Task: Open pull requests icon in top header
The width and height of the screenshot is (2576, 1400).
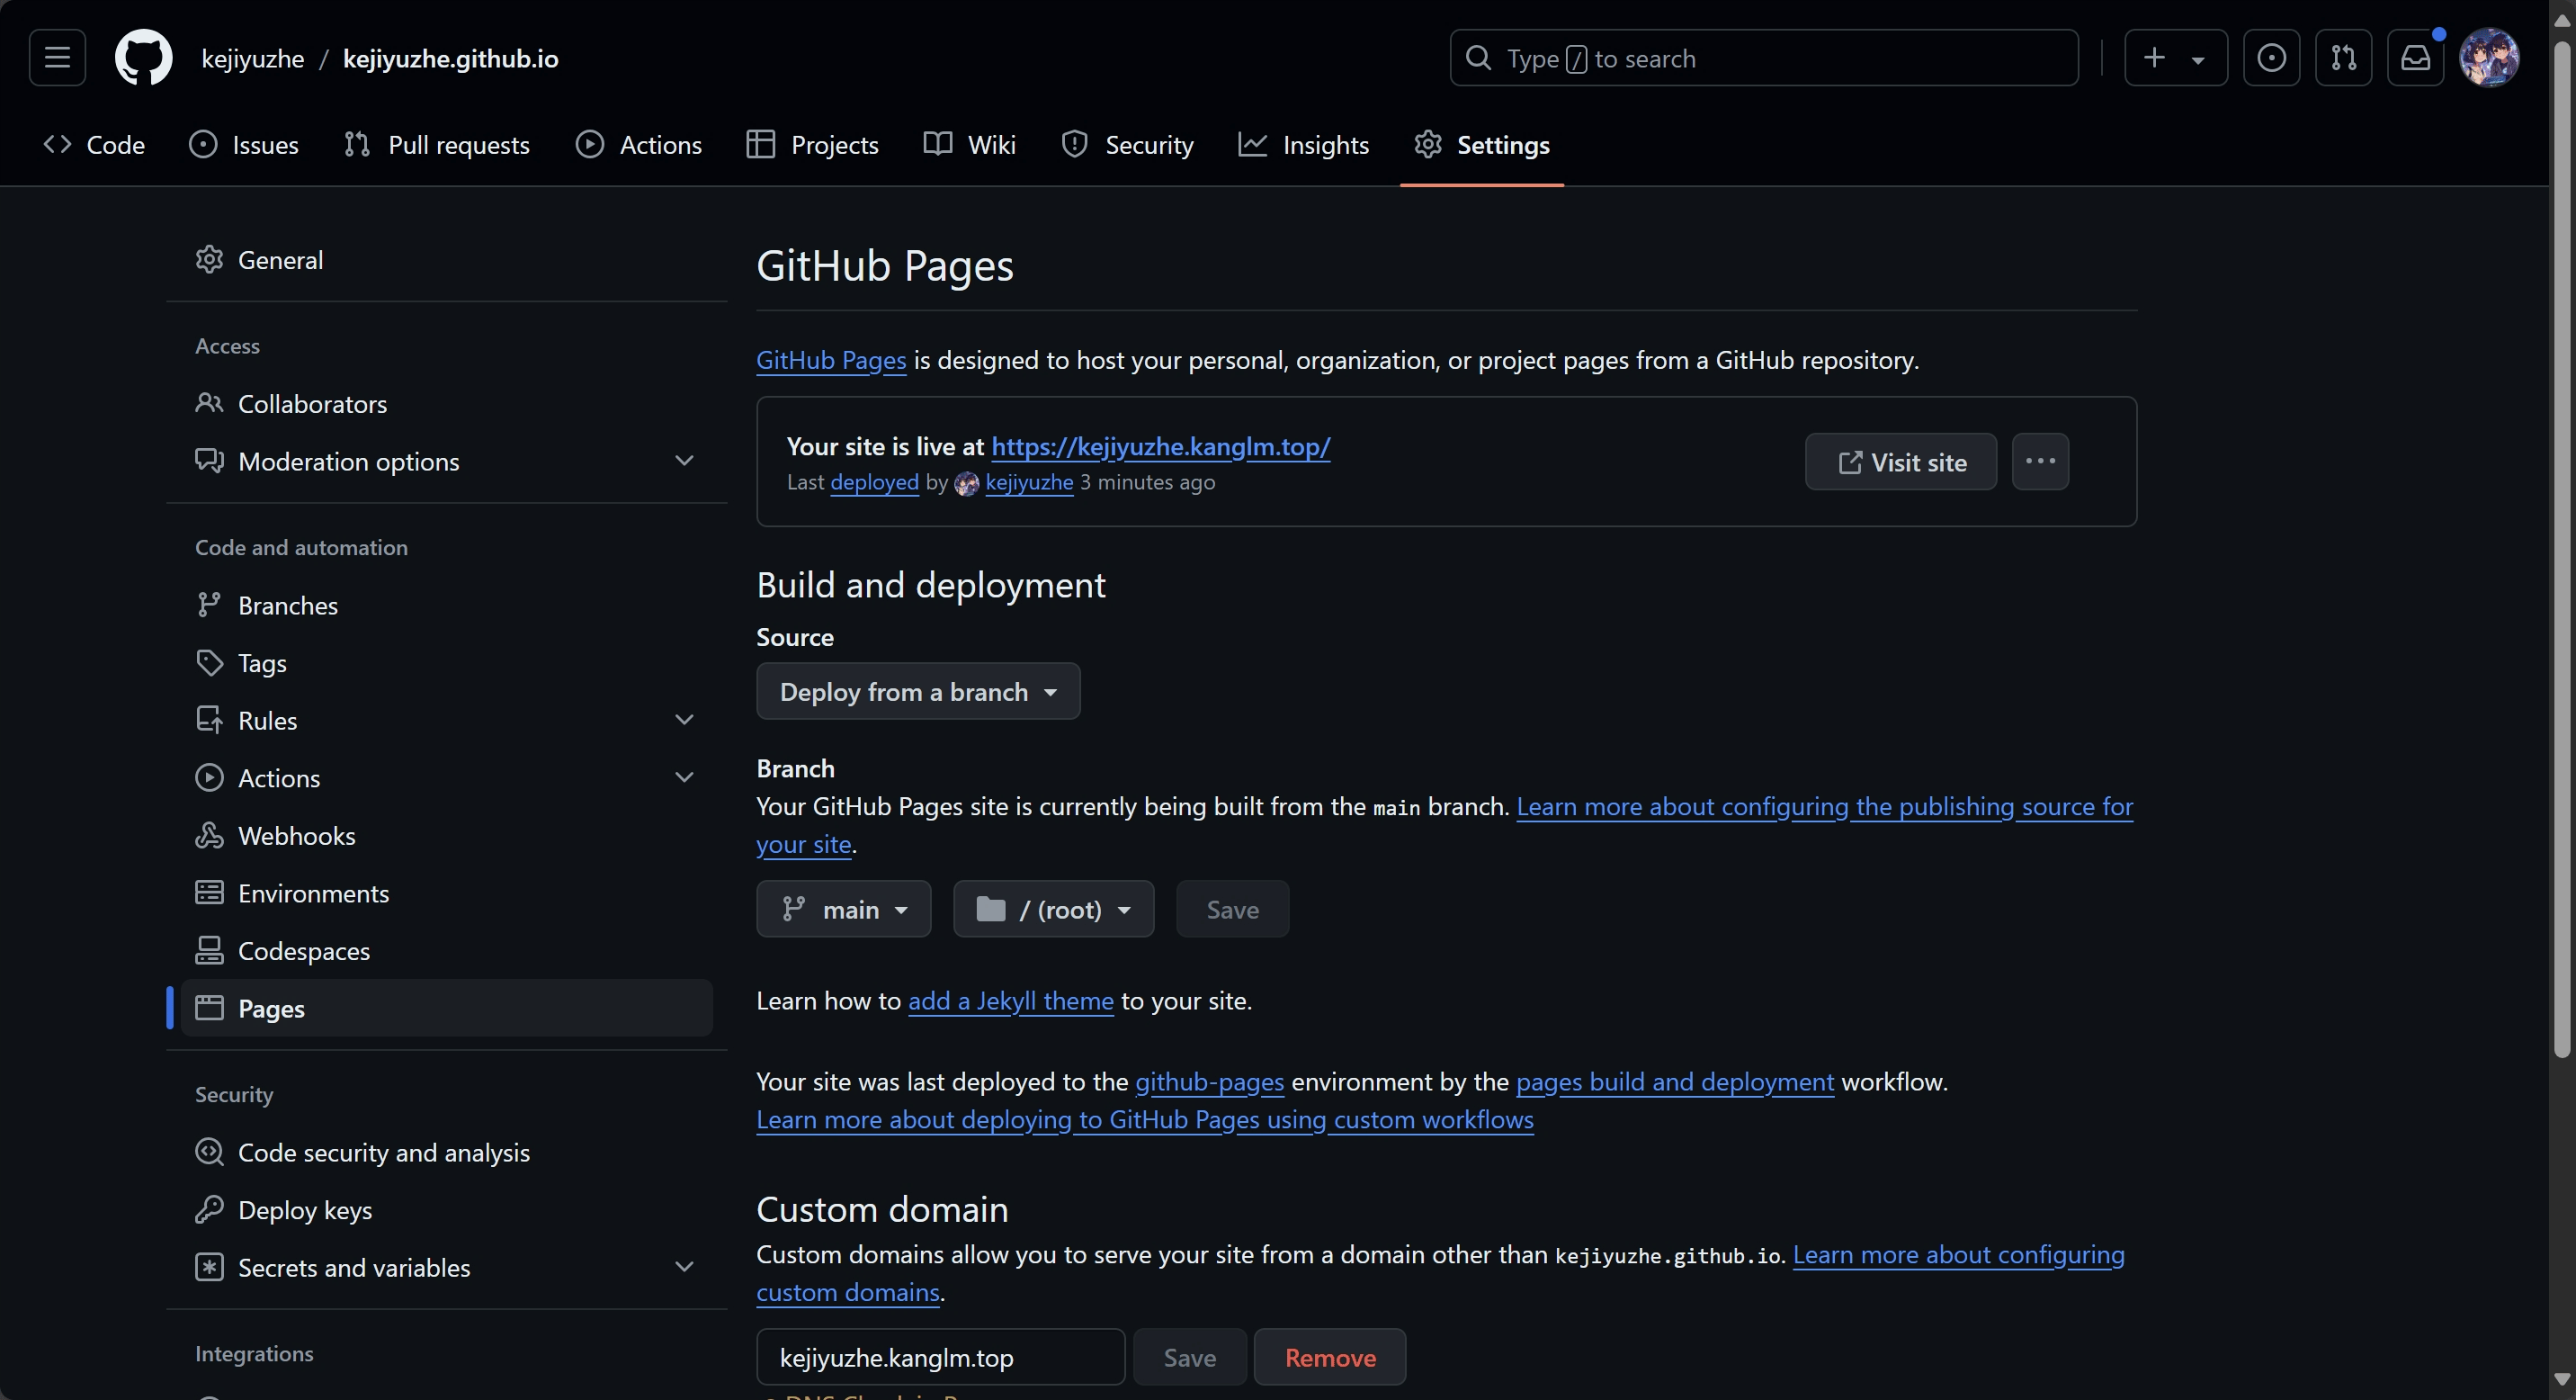Action: click(2343, 58)
